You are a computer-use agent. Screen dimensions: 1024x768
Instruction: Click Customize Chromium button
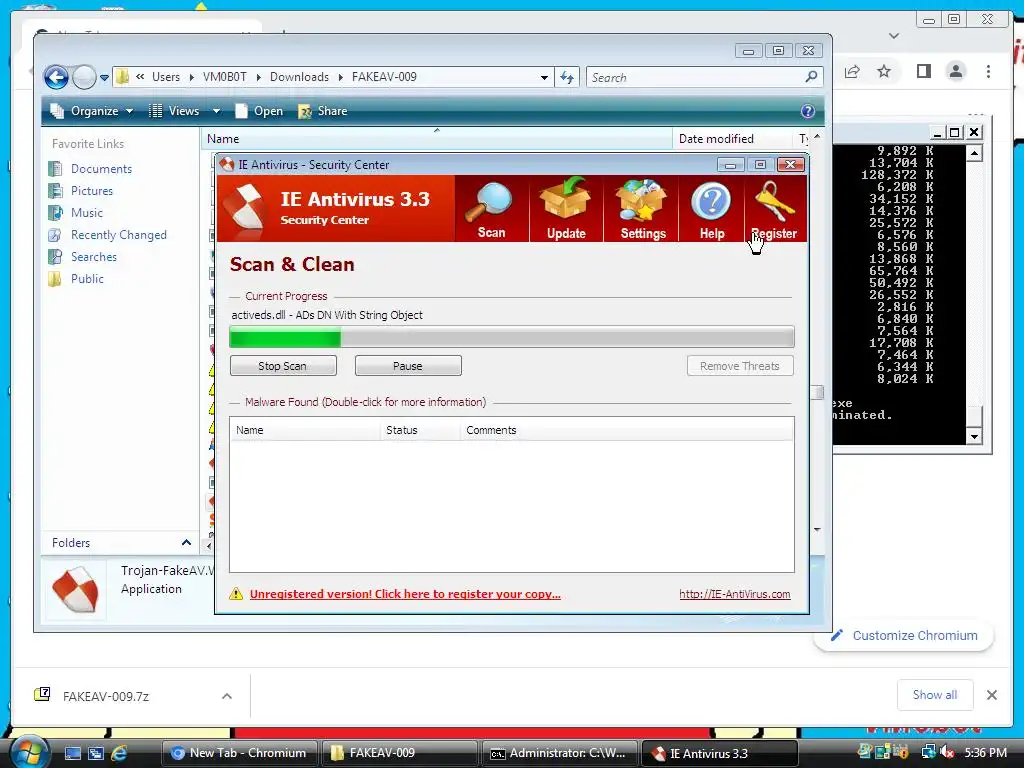904,635
